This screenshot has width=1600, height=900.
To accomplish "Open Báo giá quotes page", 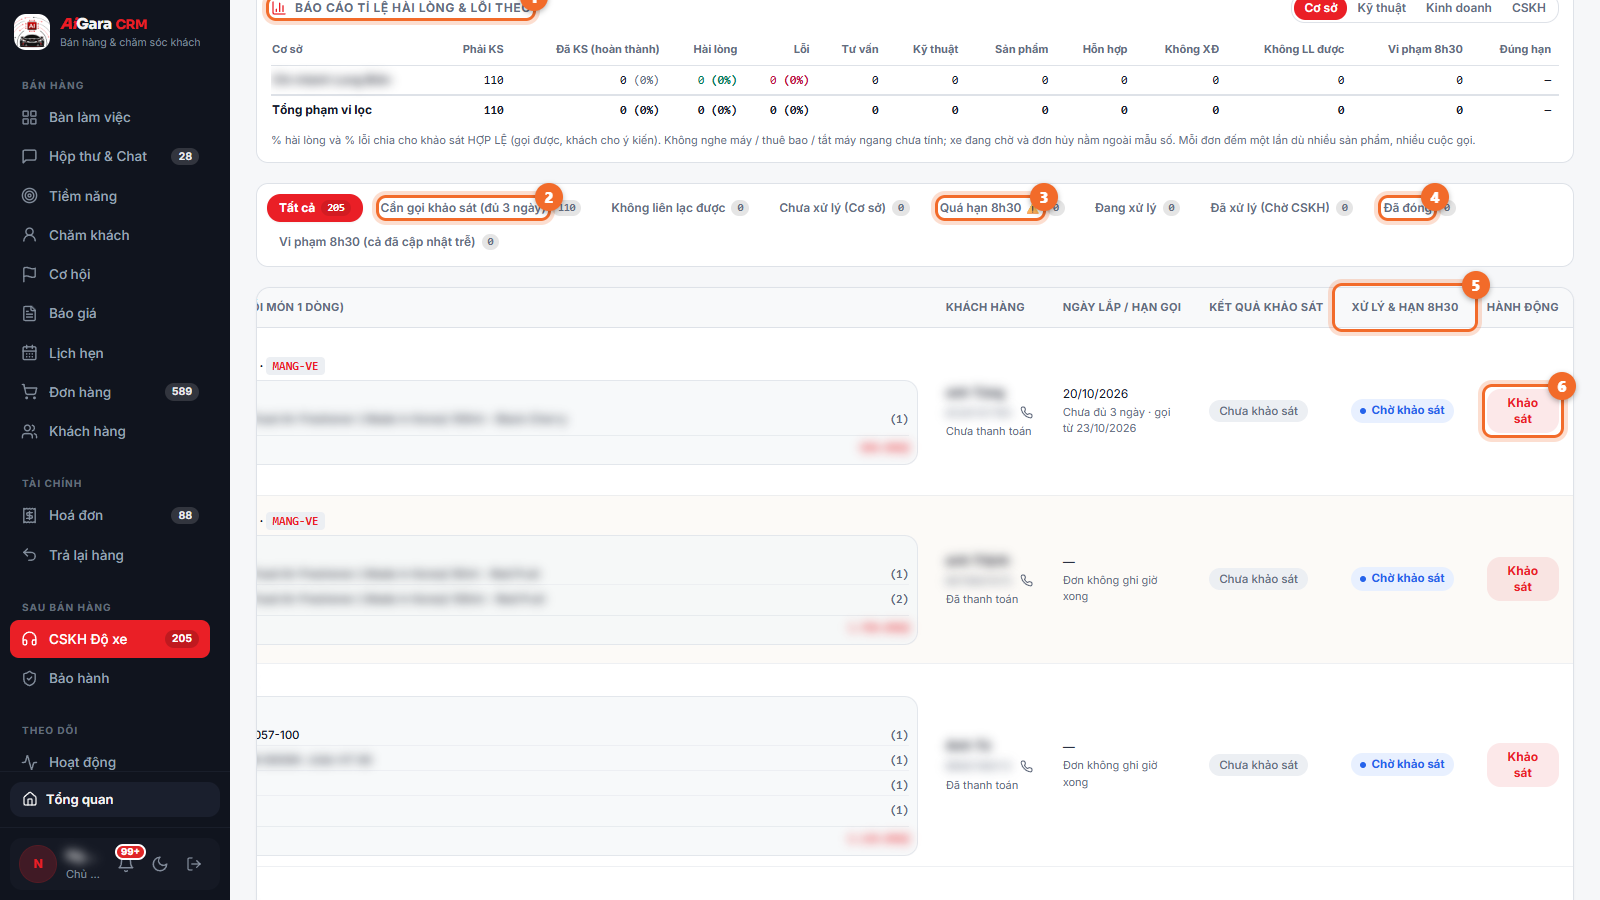I will point(110,313).
